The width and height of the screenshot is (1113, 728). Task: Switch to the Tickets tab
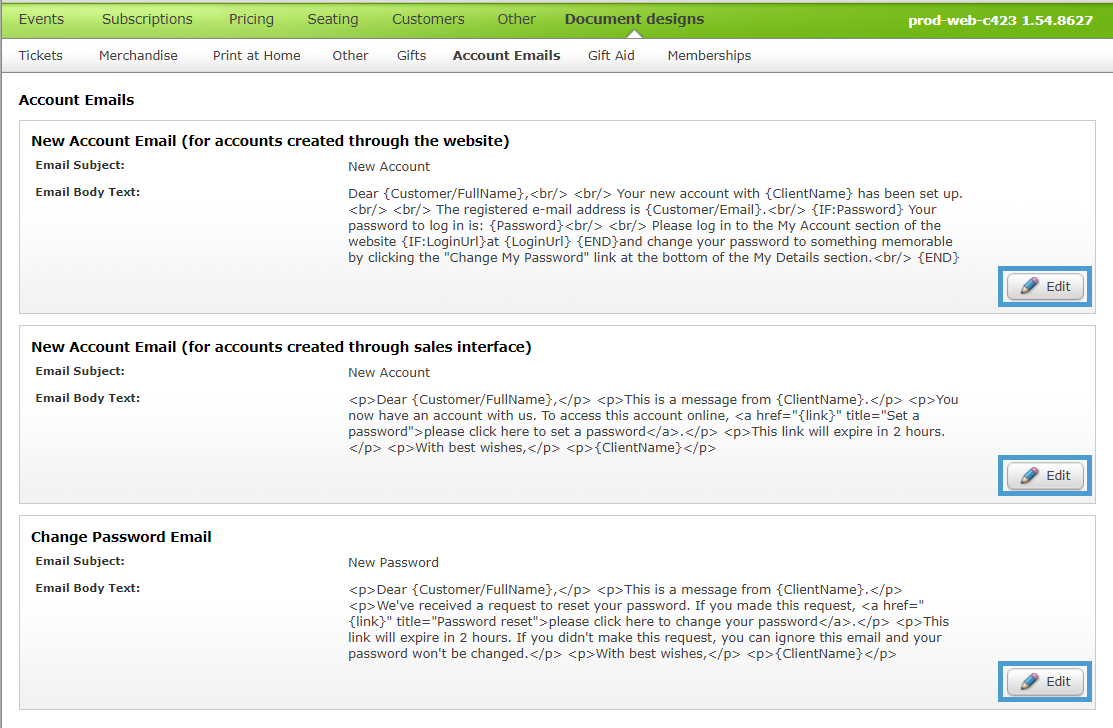click(40, 55)
